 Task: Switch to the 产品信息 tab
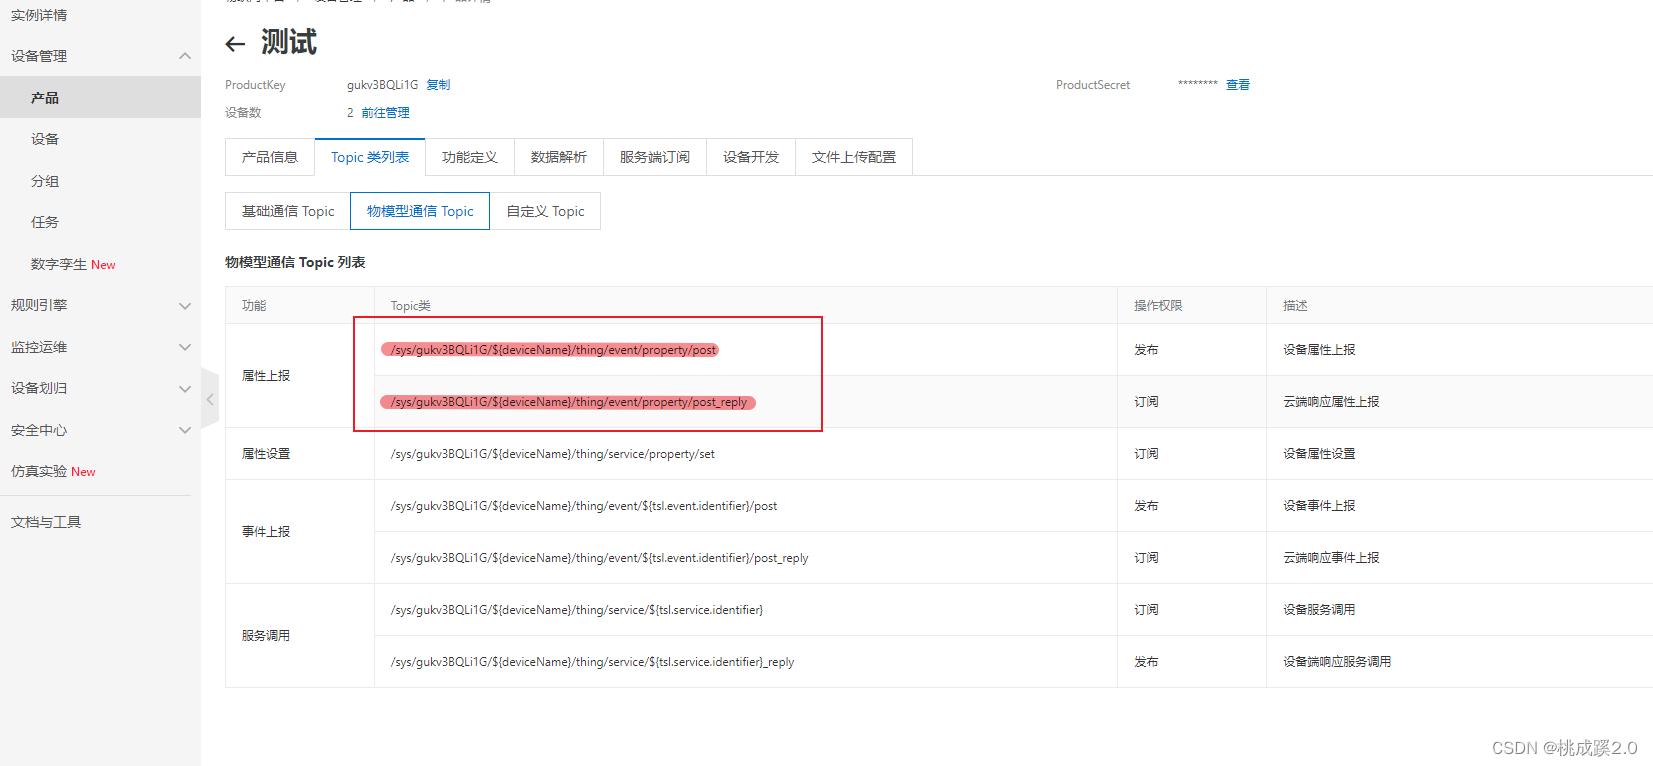(x=270, y=157)
